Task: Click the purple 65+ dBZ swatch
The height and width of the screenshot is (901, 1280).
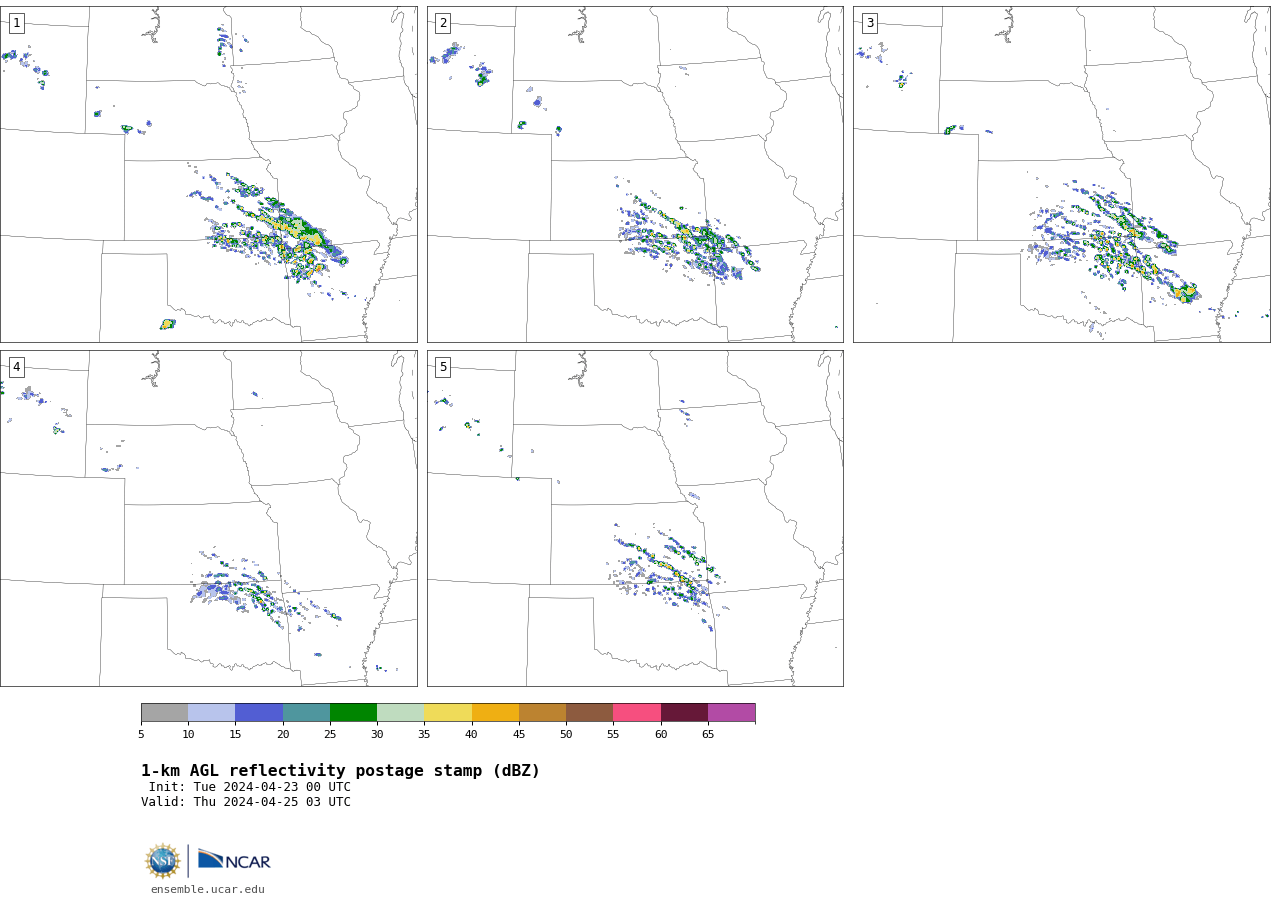Action: (x=732, y=713)
